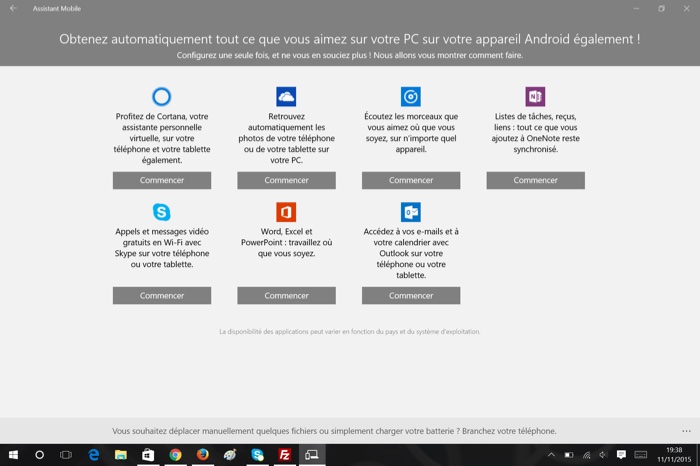Screen dimensions: 700x466
Task: Minimize the Assistant Mobile window
Action: [x=636, y=8]
